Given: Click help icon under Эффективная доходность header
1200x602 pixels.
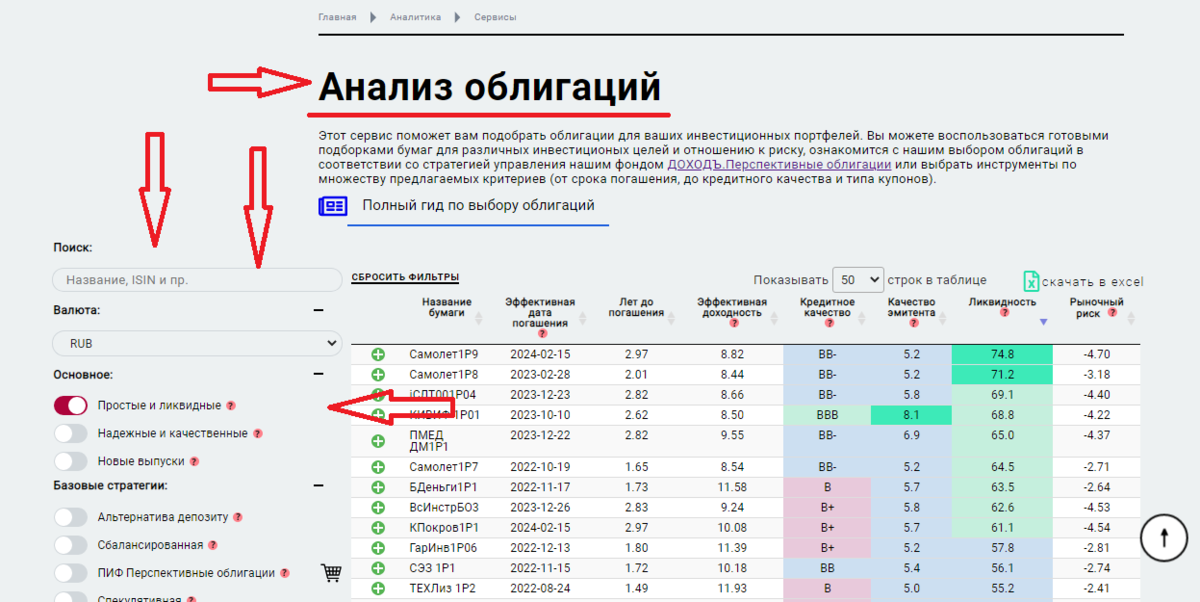Looking at the screenshot, I should pos(732,323).
